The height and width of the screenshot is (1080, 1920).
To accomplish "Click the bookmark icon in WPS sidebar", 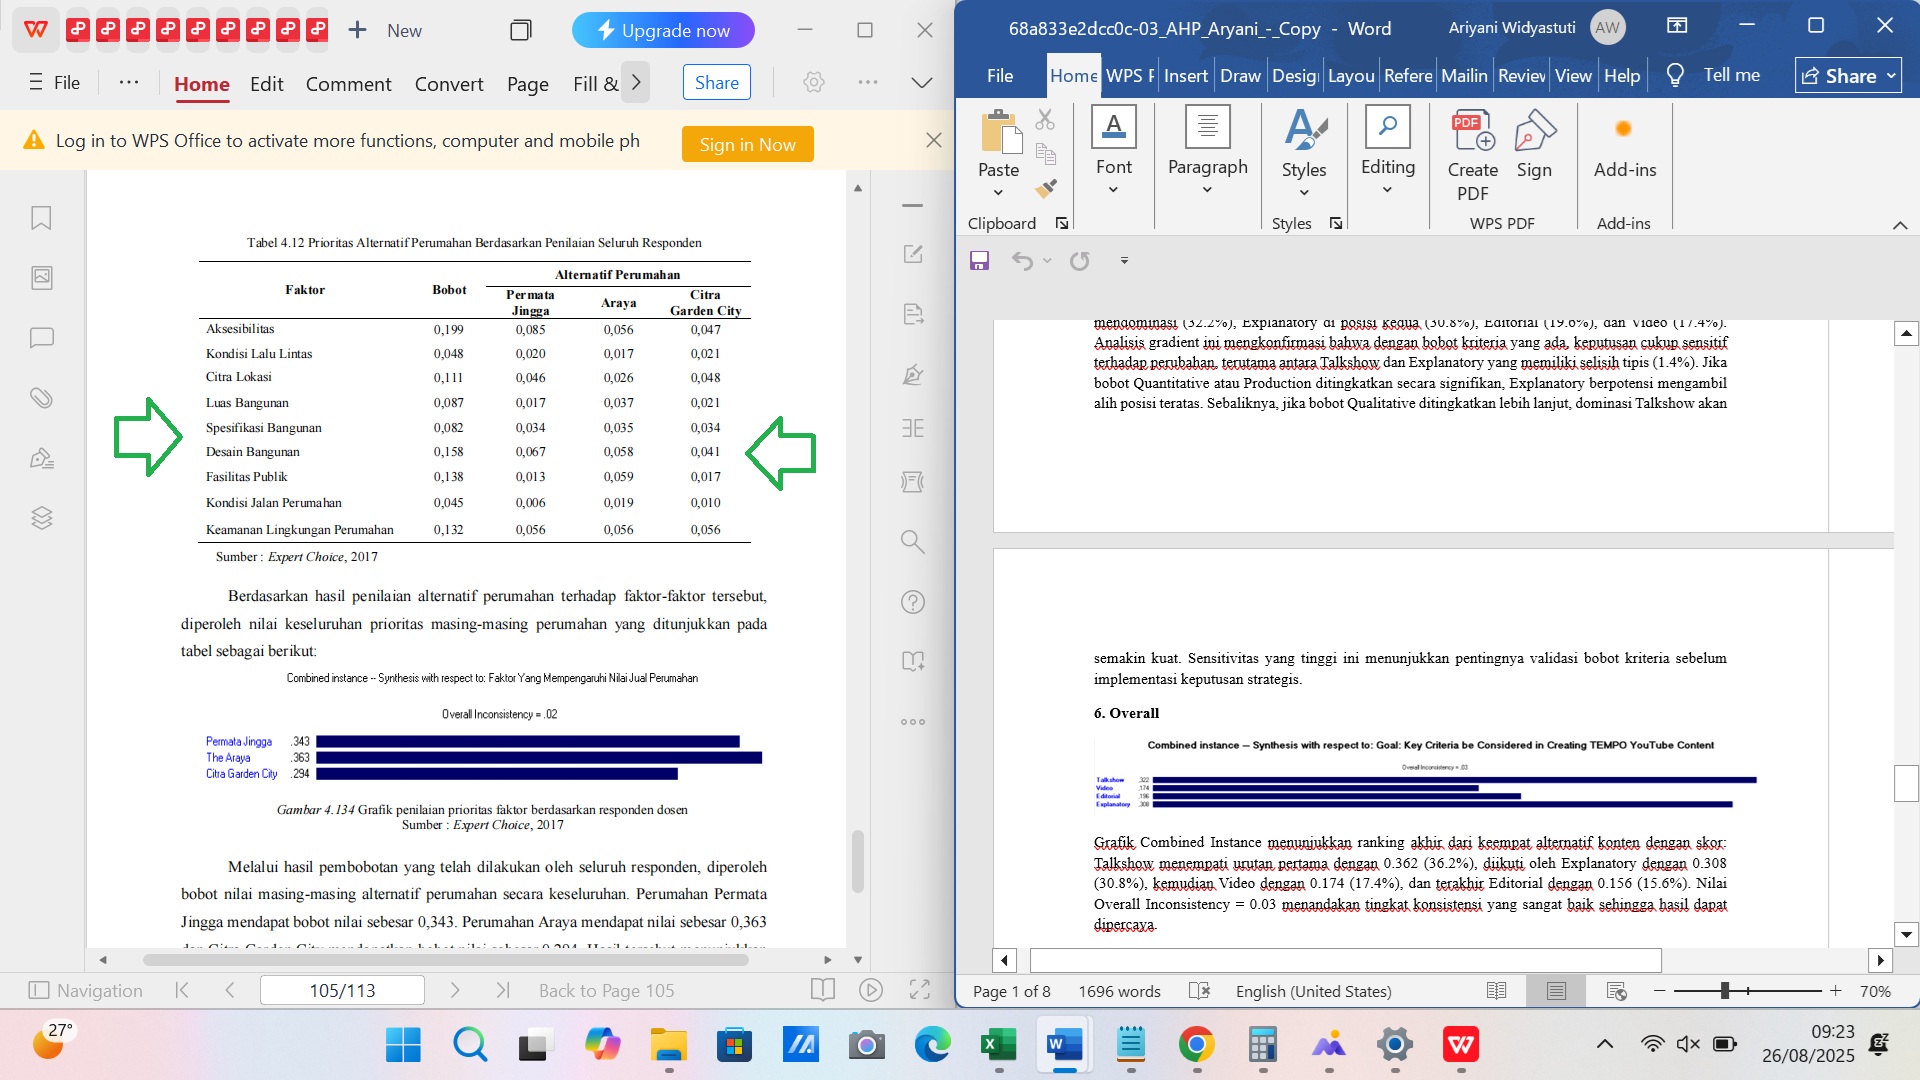I will (x=41, y=218).
